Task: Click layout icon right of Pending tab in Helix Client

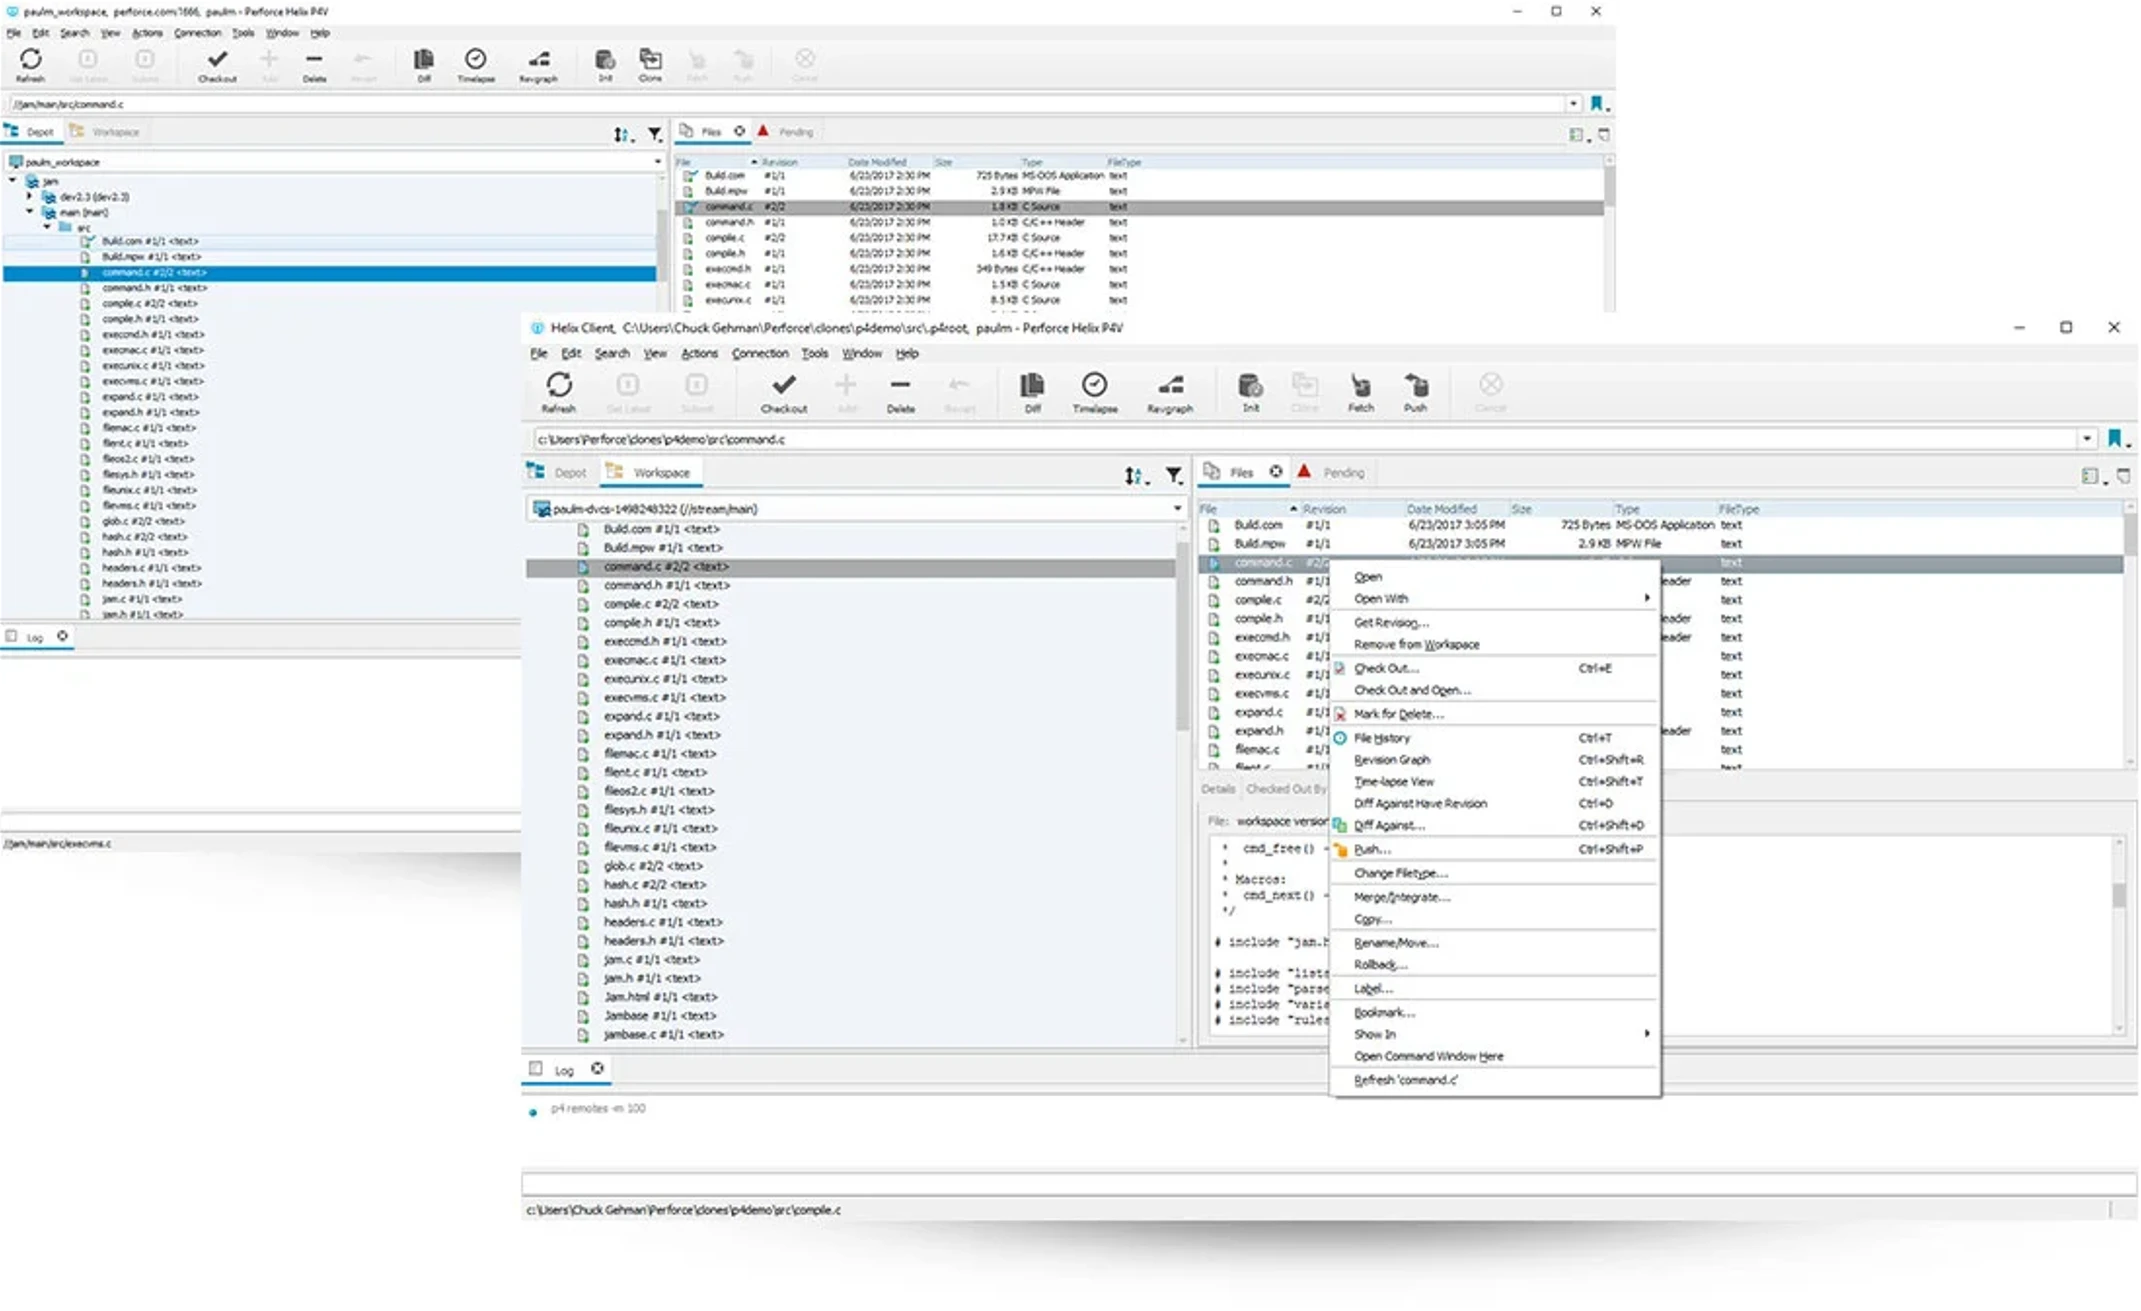Action: pyautogui.click(x=2089, y=476)
